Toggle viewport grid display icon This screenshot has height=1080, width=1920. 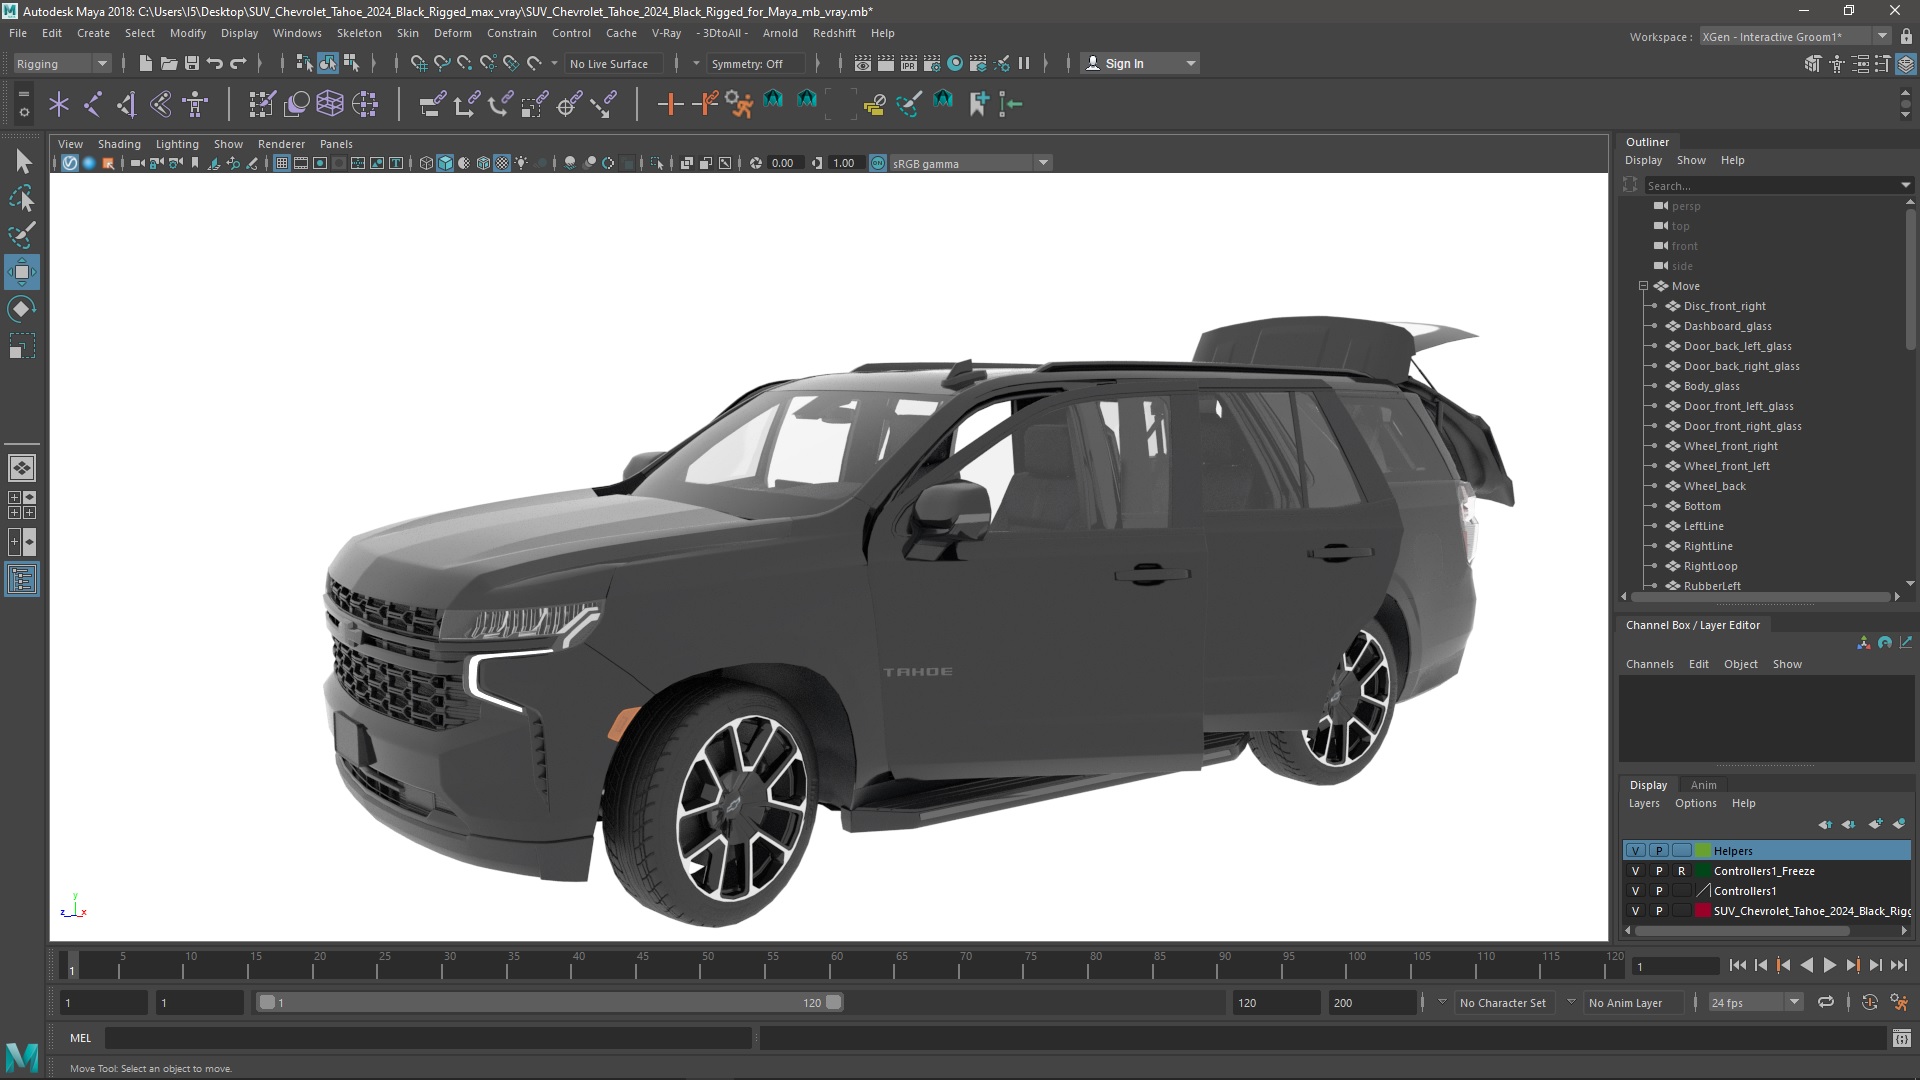[282, 163]
